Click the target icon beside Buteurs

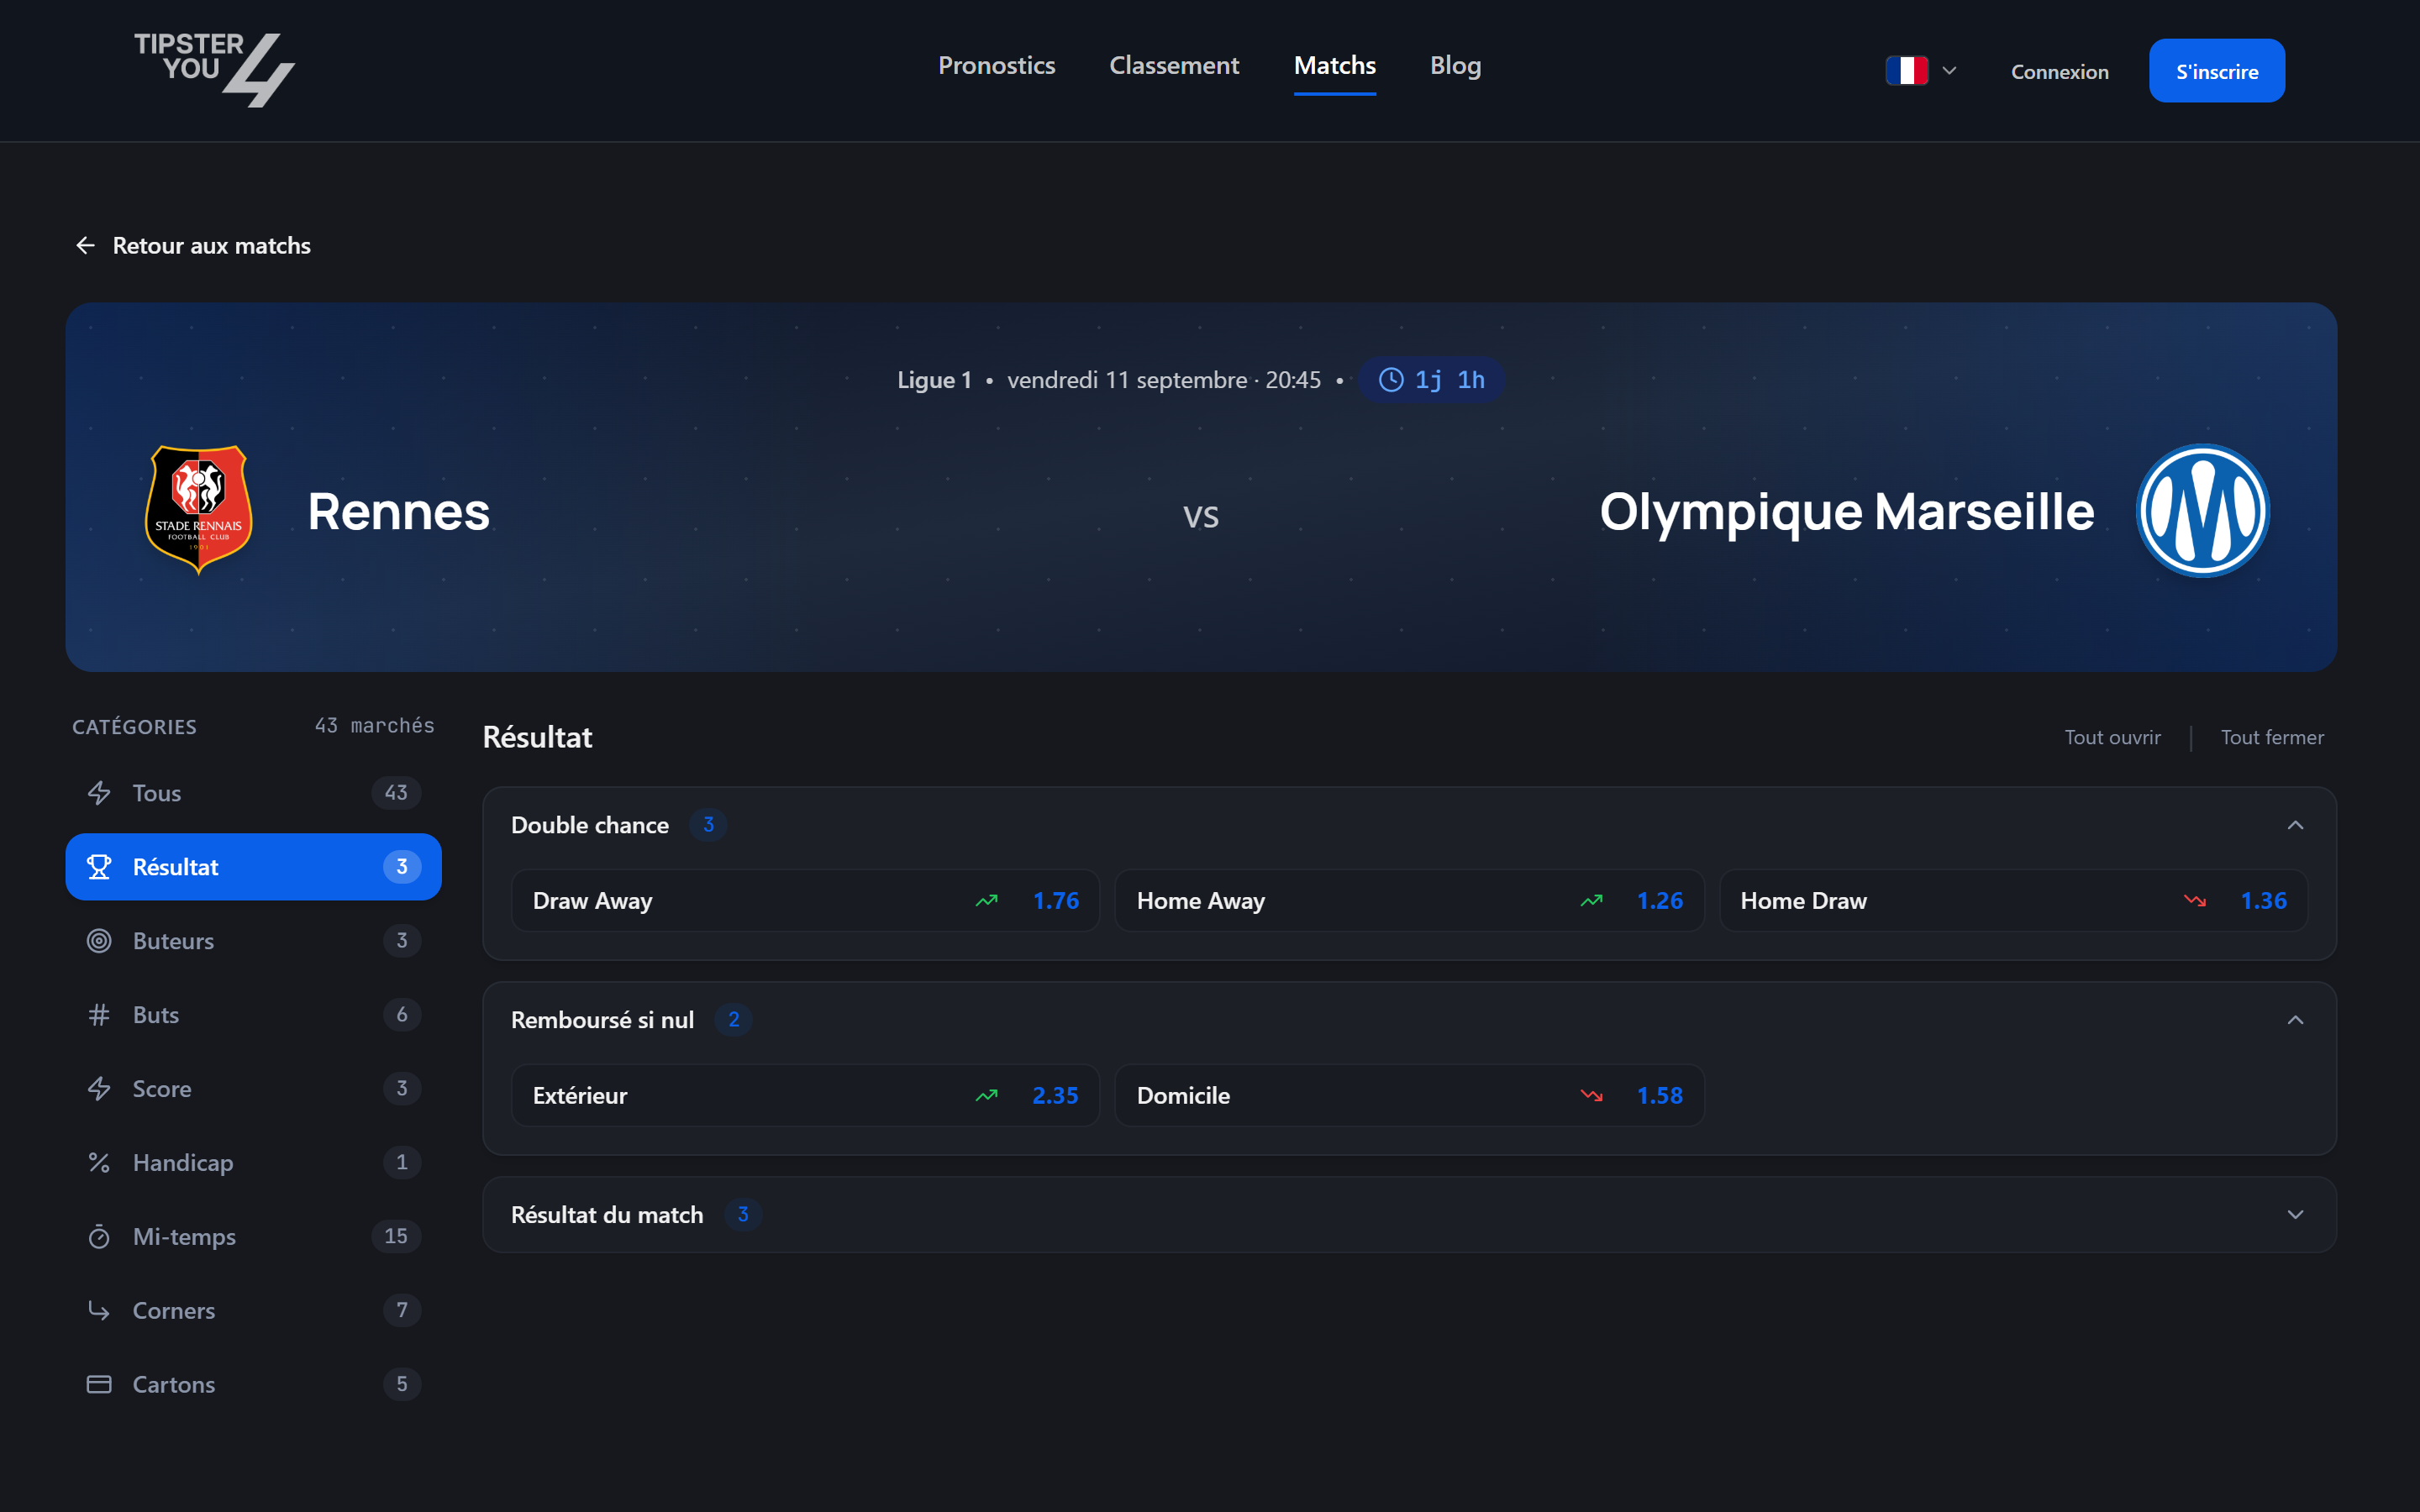tap(99, 941)
